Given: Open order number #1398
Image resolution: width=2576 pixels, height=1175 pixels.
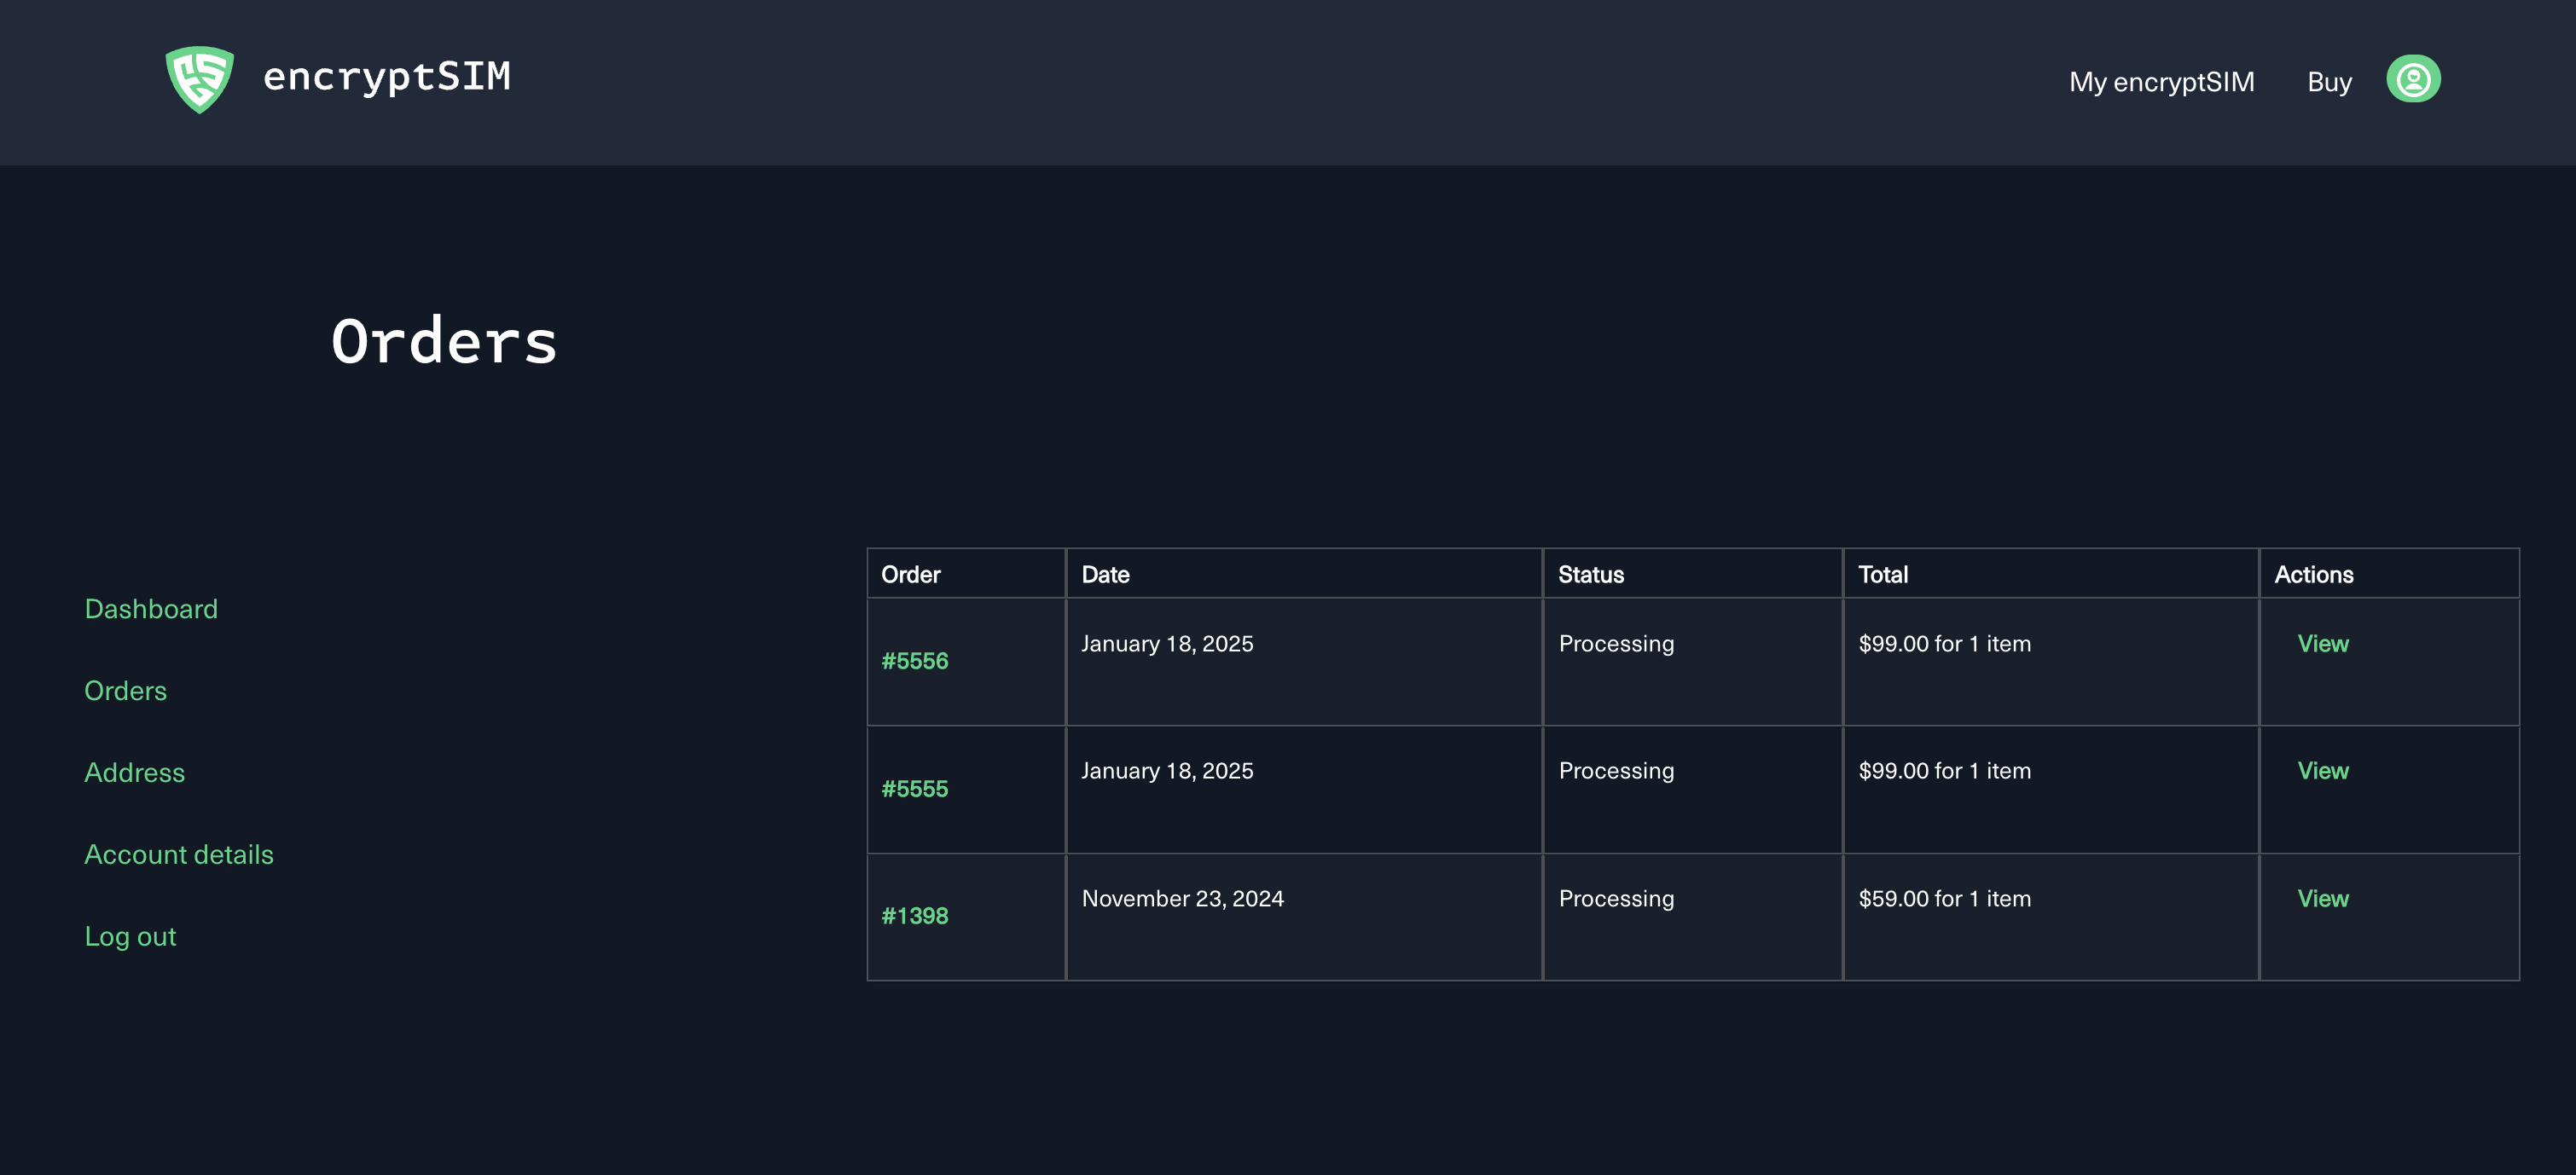Looking at the screenshot, I should pyautogui.click(x=914, y=916).
